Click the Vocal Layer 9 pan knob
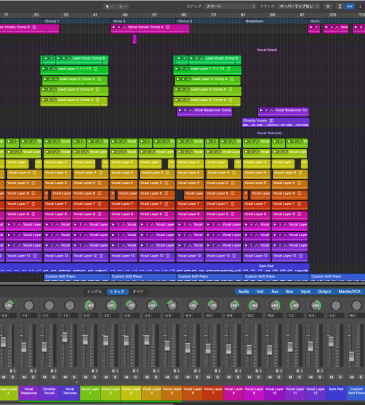Image resolution: width=365 pixels, height=405 pixels. 254,305
